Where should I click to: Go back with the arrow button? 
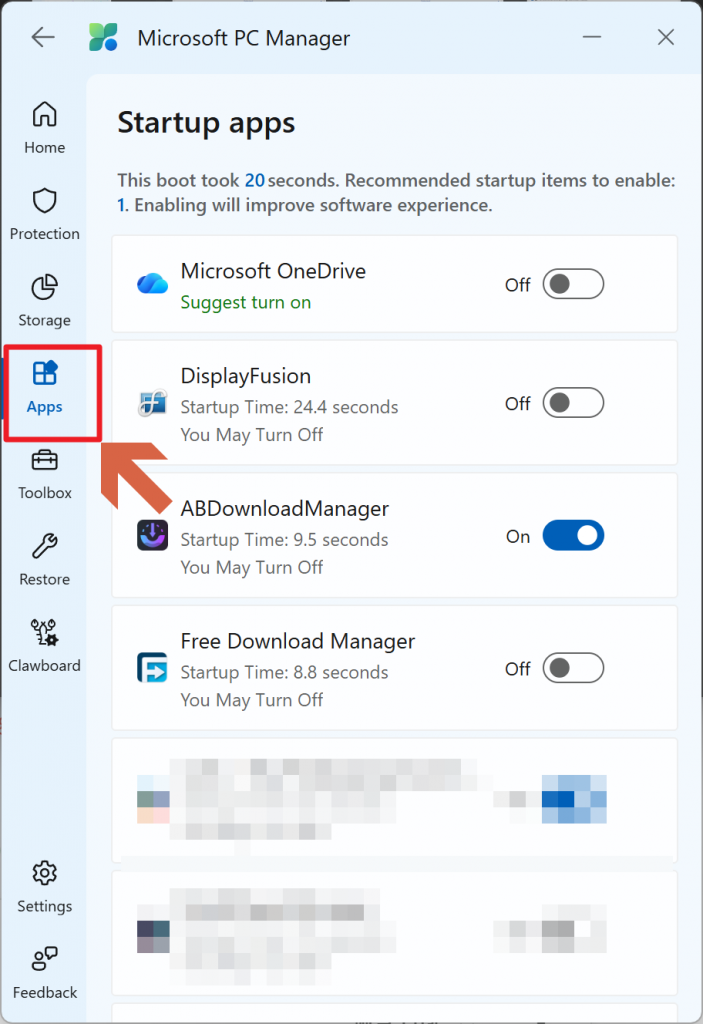[x=43, y=37]
